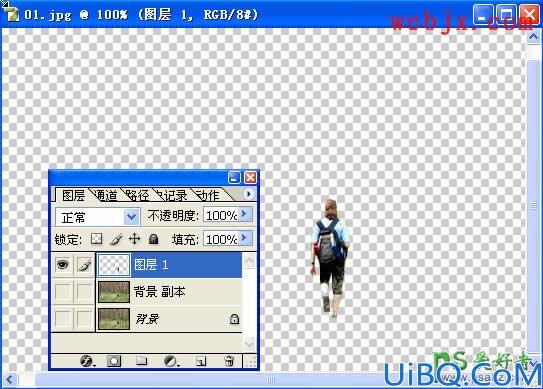Click the 不透明度 100% input field
The height and width of the screenshot is (389, 543).
click(221, 215)
